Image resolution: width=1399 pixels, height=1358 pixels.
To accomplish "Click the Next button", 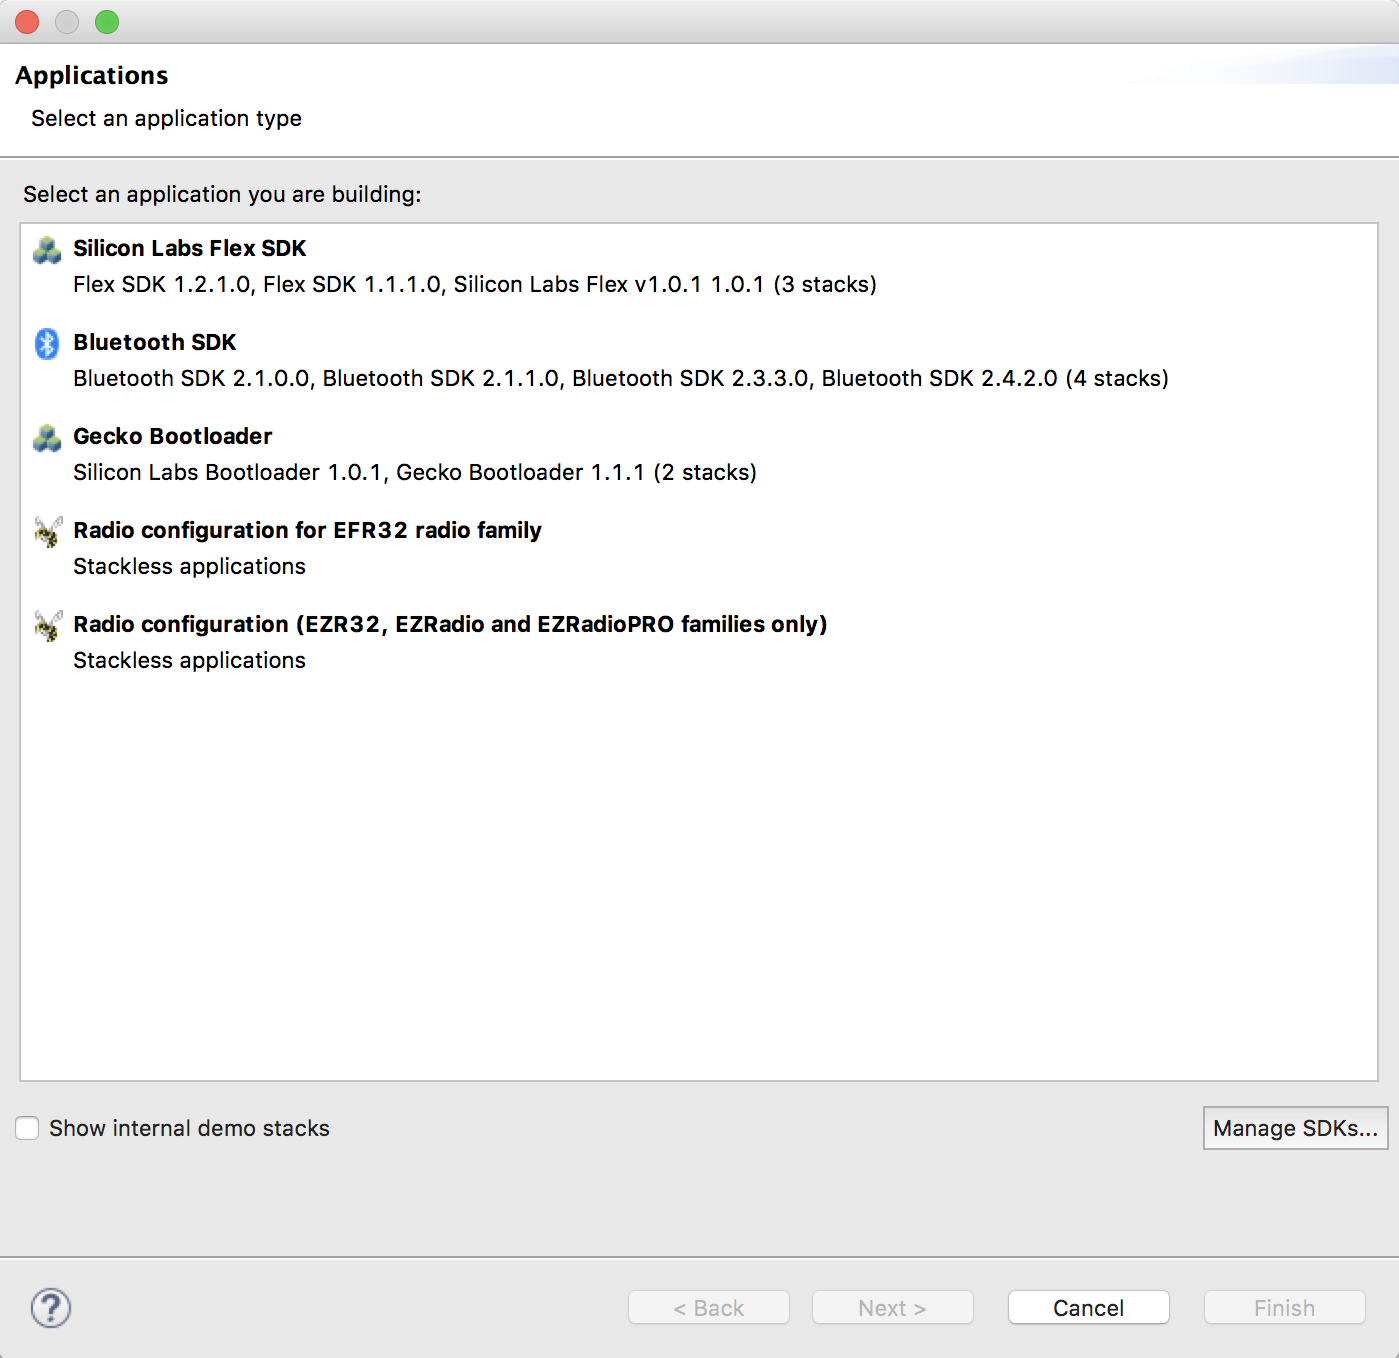I will click(x=892, y=1308).
